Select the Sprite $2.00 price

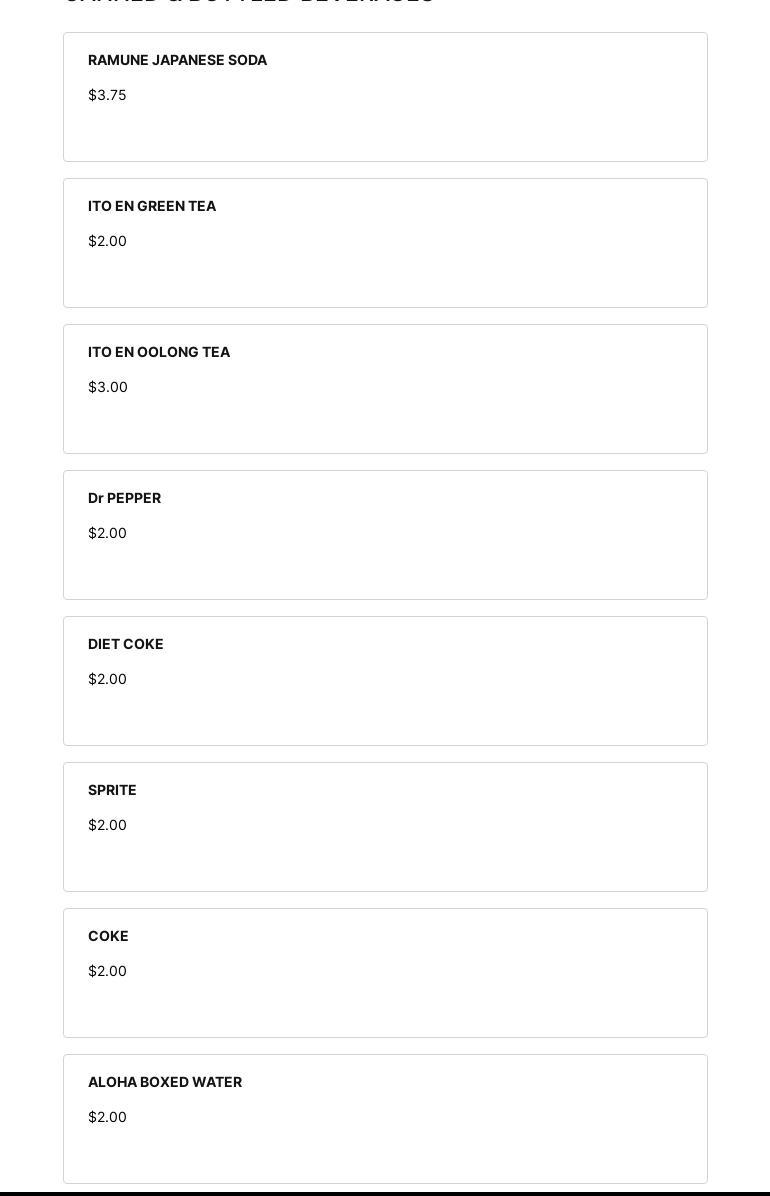coord(107,825)
